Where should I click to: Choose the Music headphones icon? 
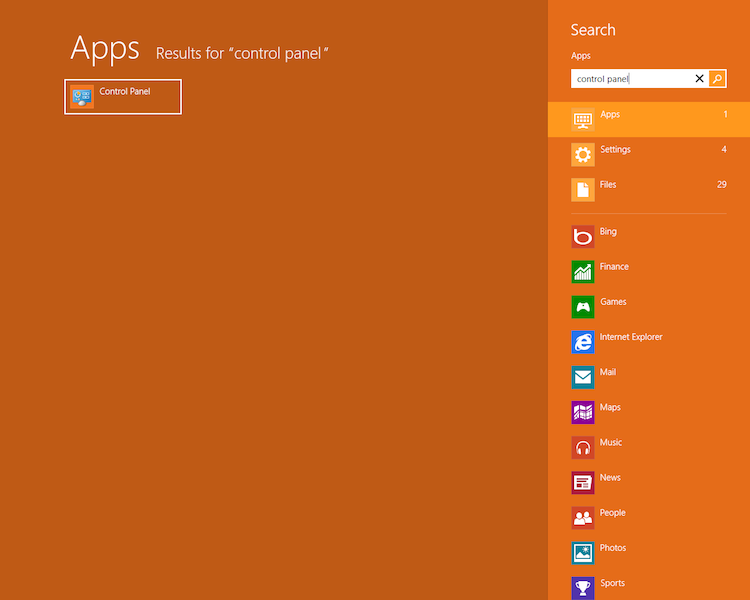[583, 447]
